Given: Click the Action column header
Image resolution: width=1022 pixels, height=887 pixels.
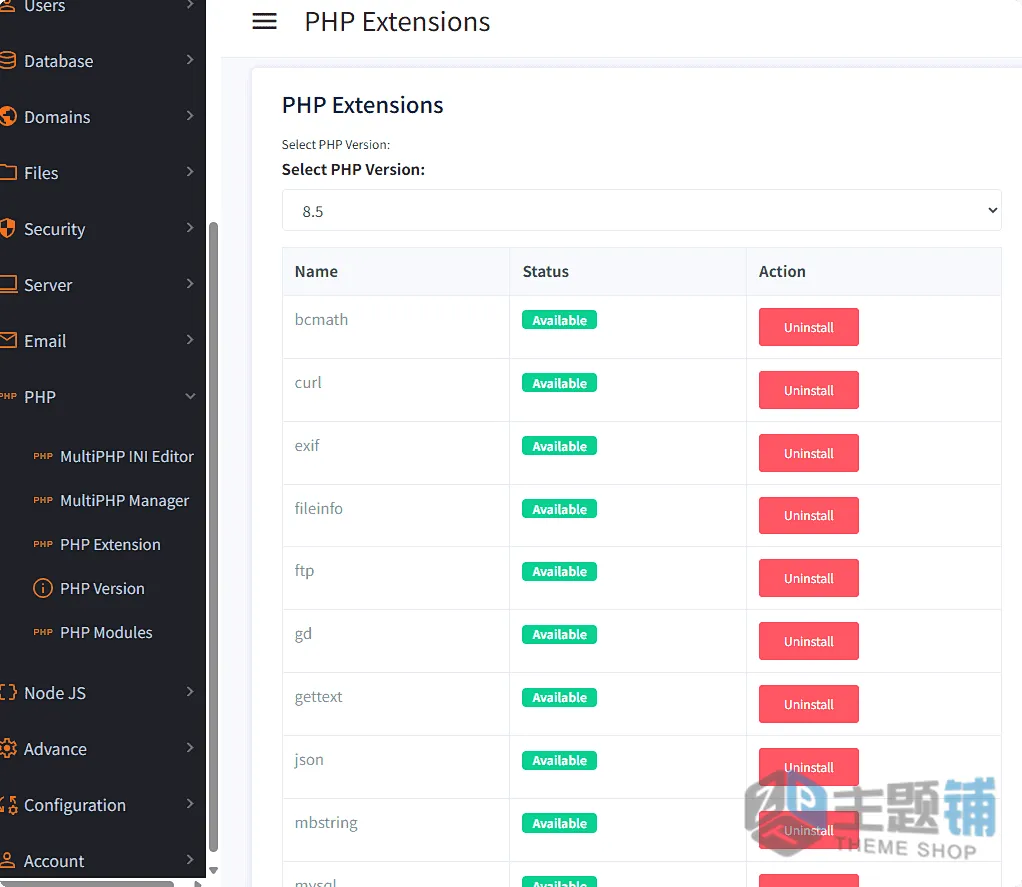Looking at the screenshot, I should coord(782,271).
